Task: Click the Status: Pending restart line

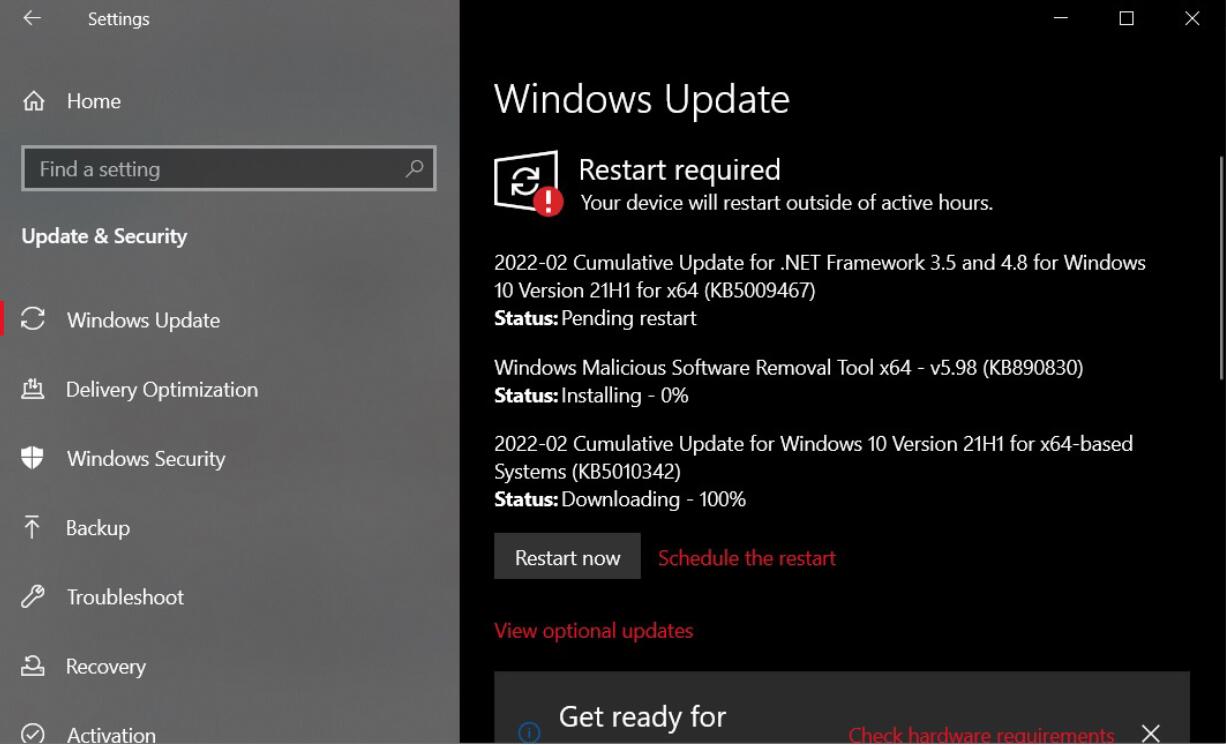Action: click(x=595, y=318)
